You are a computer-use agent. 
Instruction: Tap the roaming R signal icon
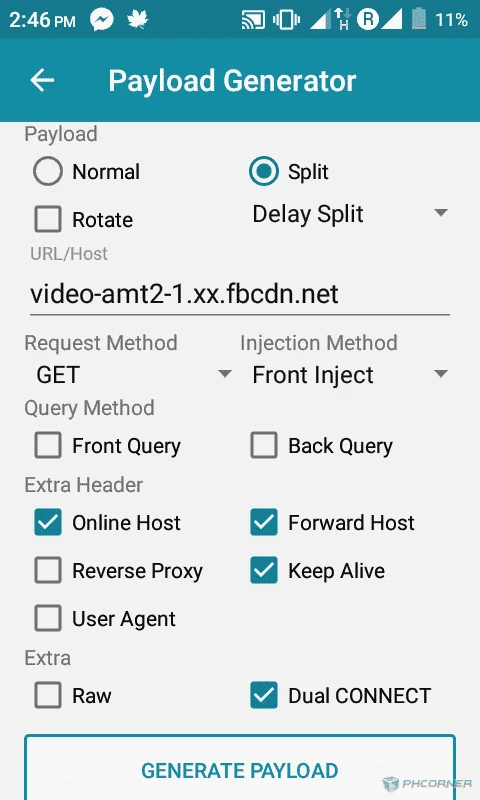(x=368, y=19)
